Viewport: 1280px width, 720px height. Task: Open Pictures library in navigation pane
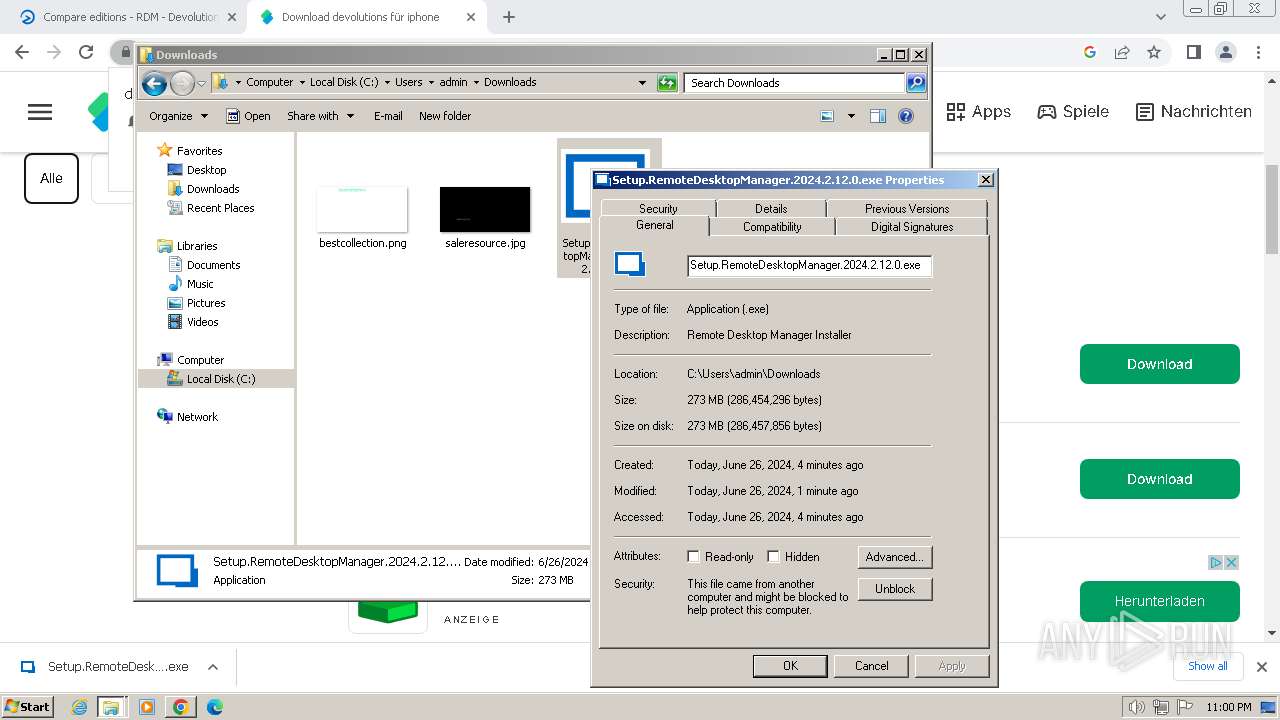206,303
